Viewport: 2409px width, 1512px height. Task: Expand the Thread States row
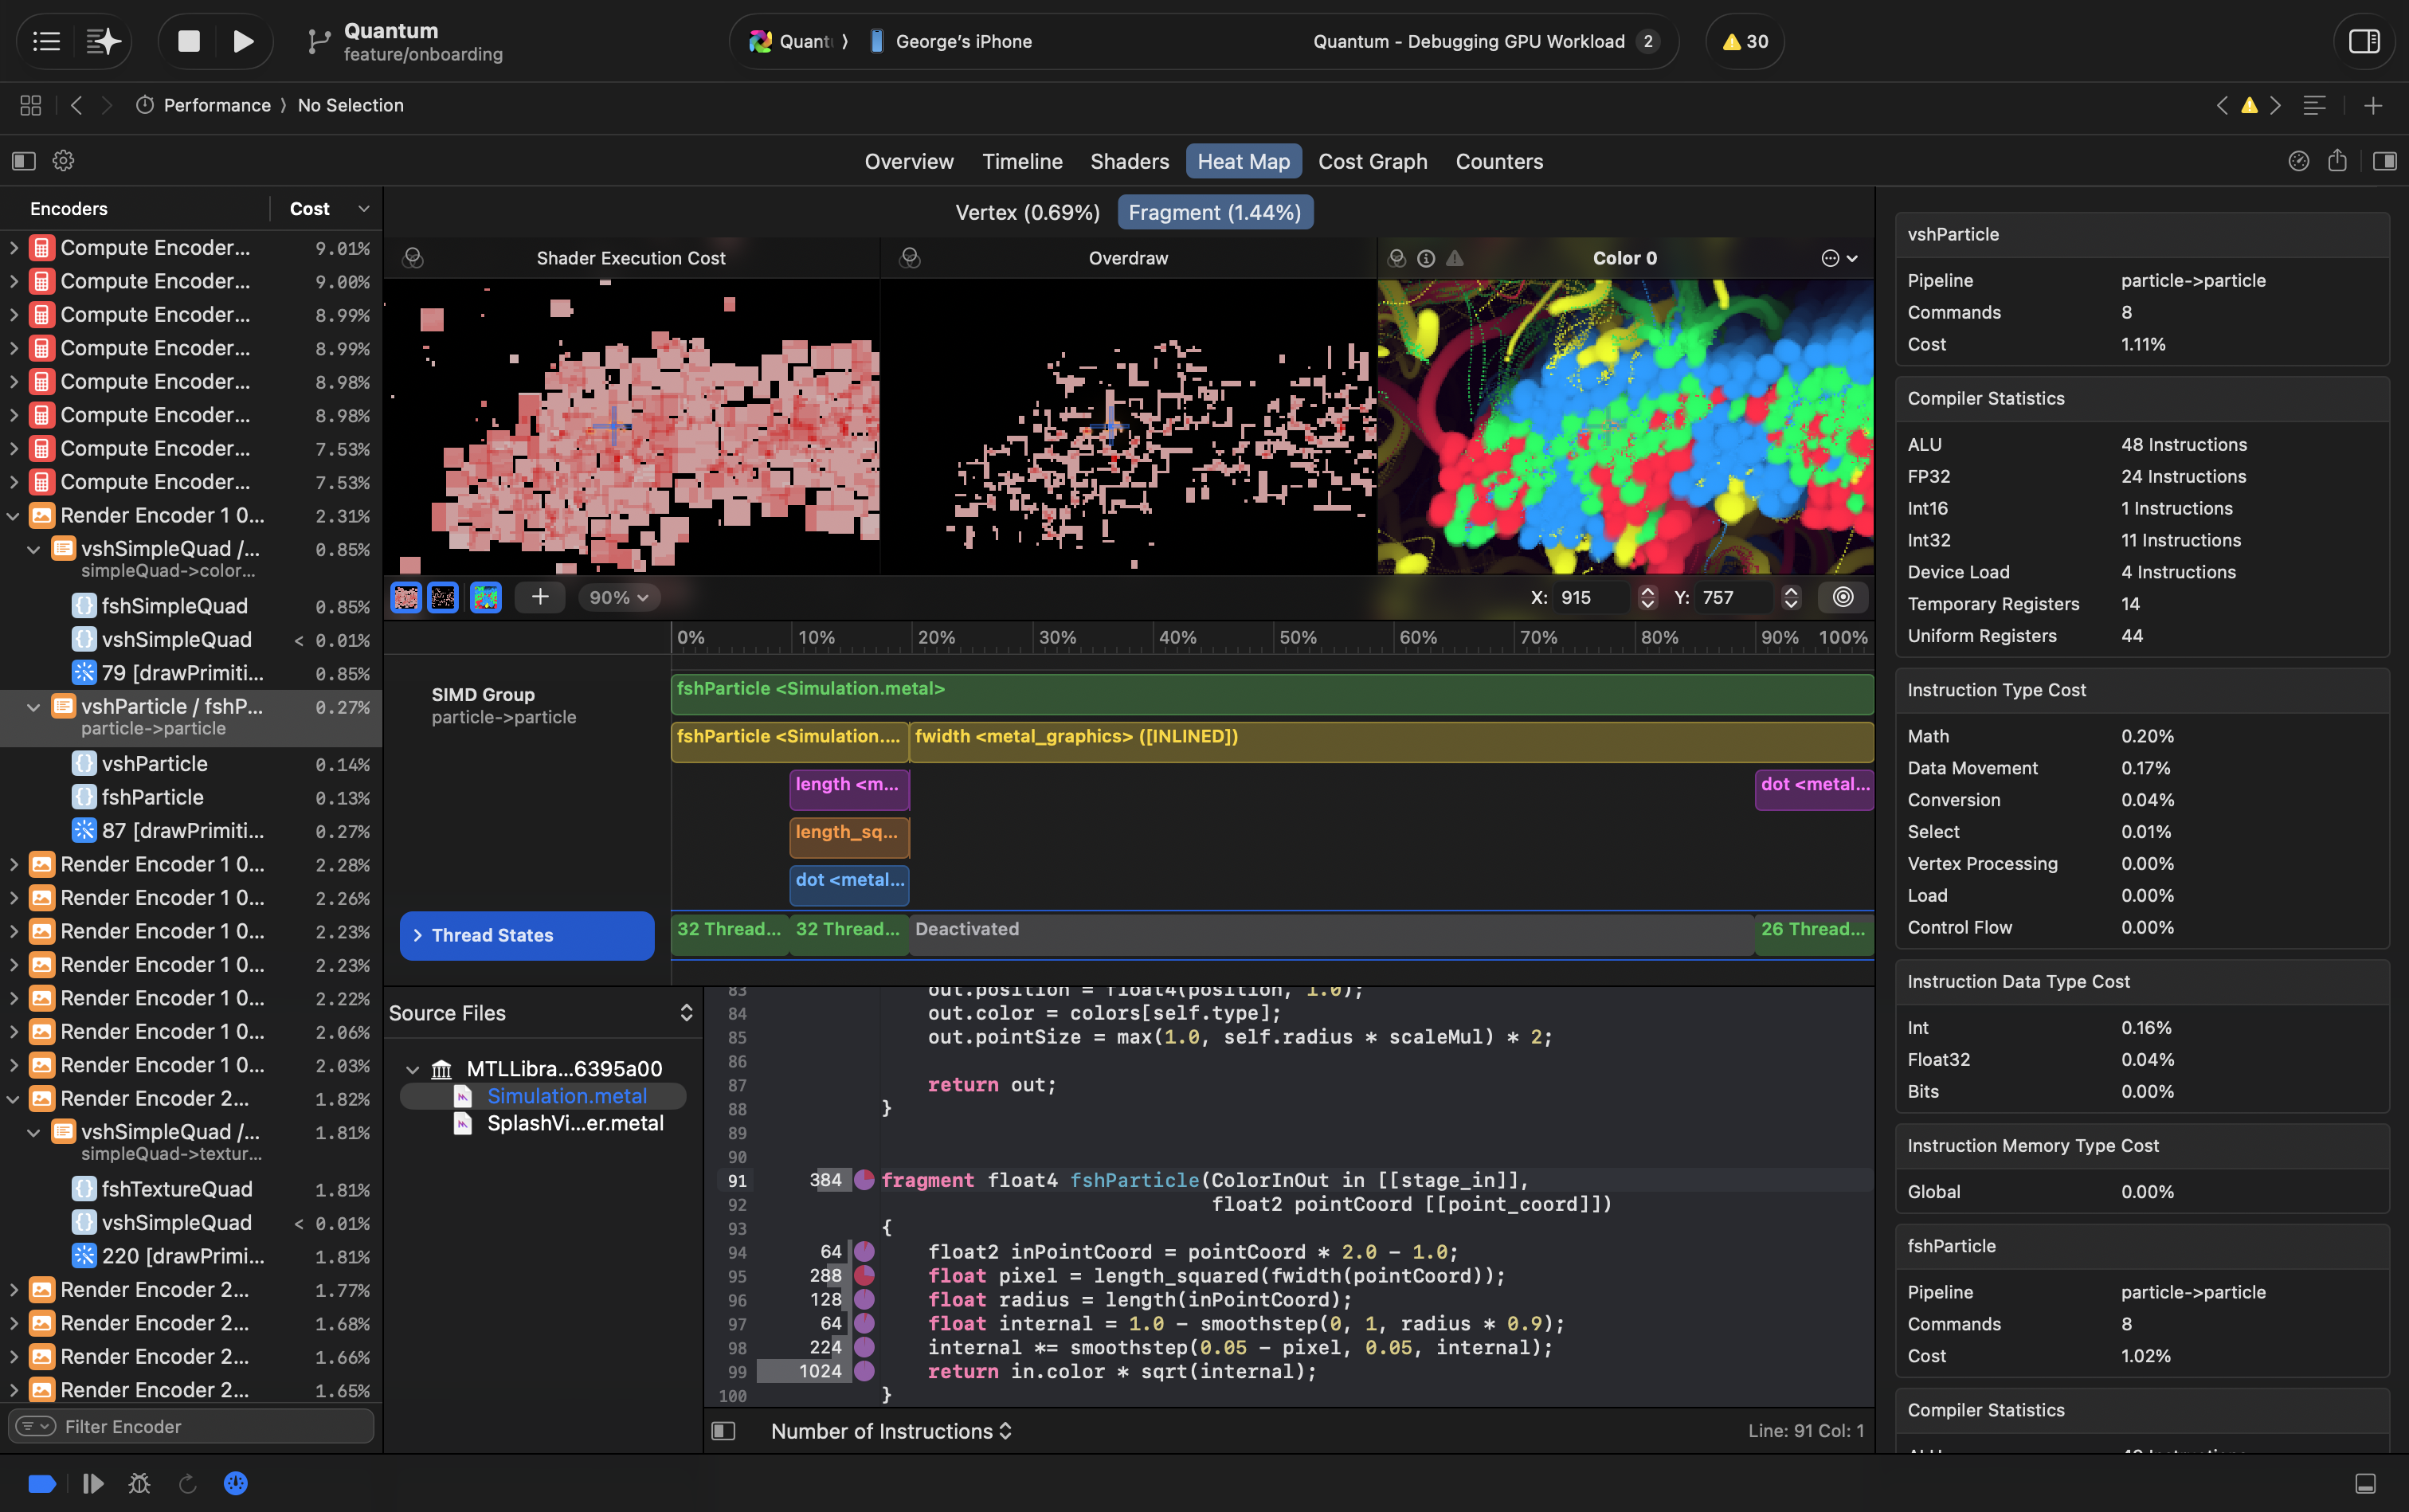[418, 935]
